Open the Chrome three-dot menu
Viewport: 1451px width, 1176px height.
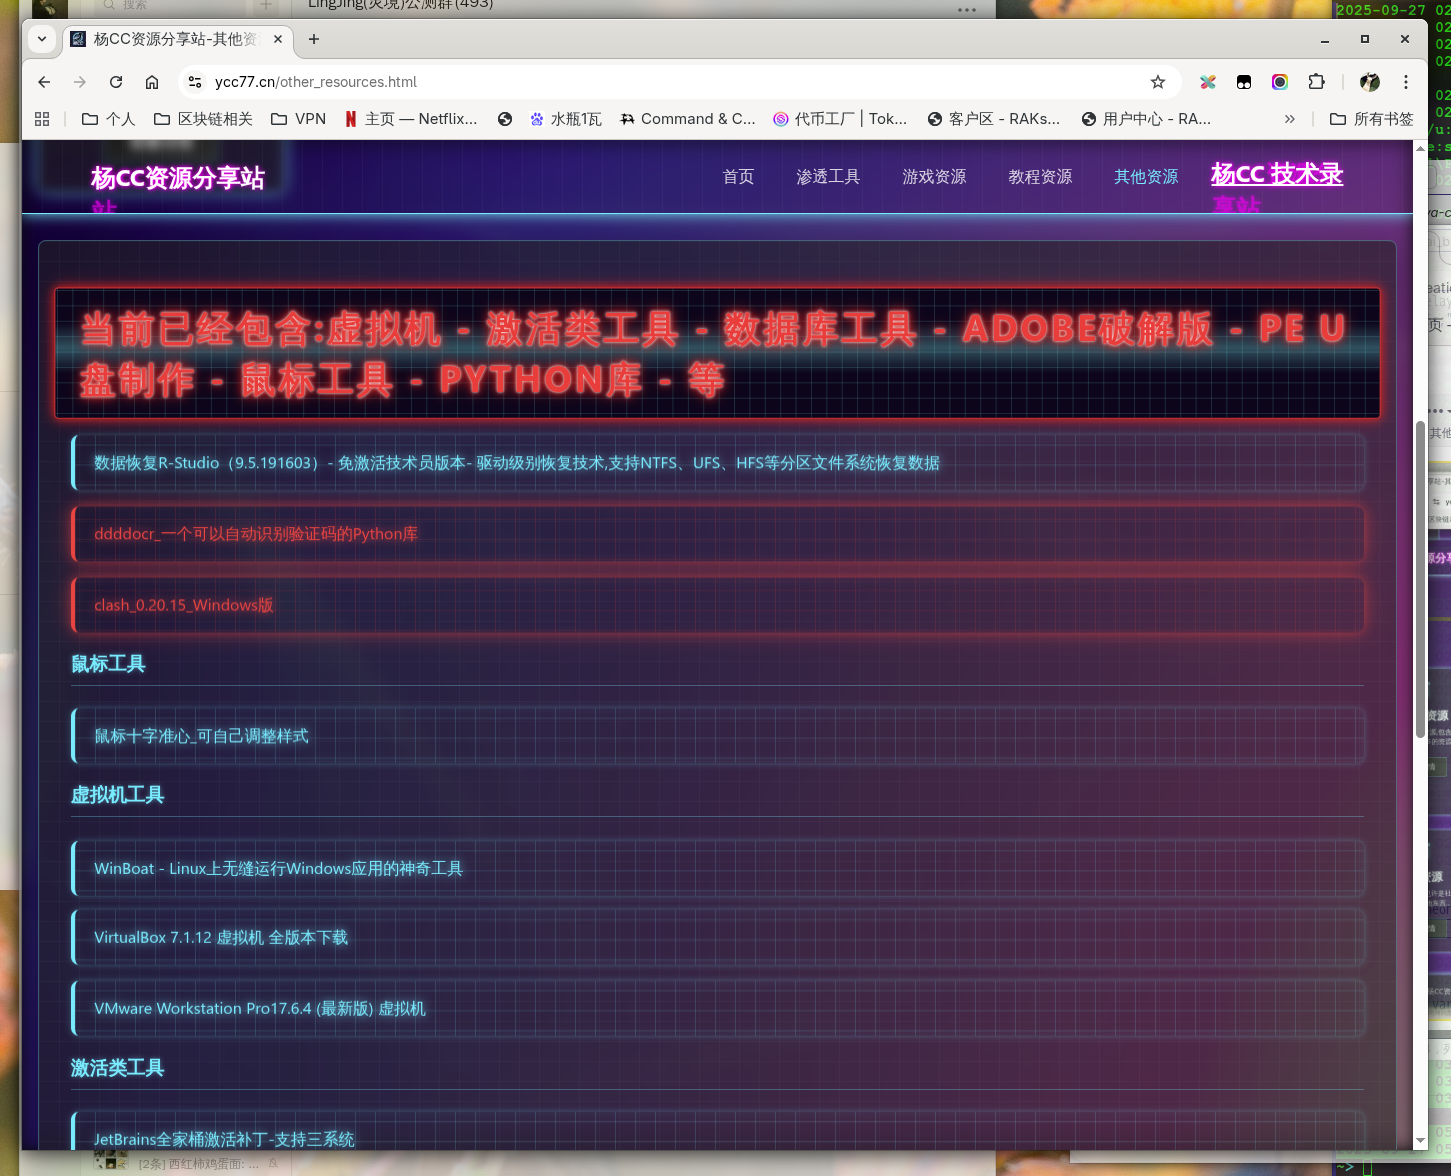[x=1406, y=82]
